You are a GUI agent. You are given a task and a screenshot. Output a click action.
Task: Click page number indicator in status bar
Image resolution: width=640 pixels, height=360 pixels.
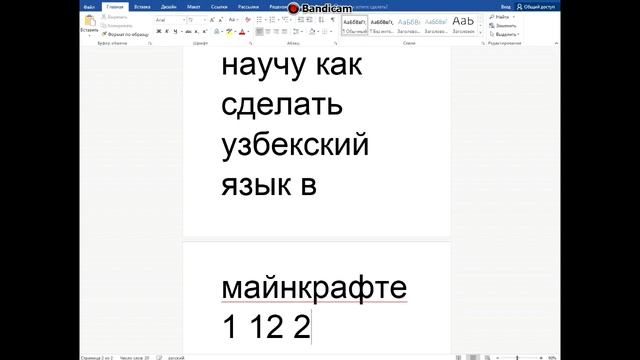click(x=97, y=358)
